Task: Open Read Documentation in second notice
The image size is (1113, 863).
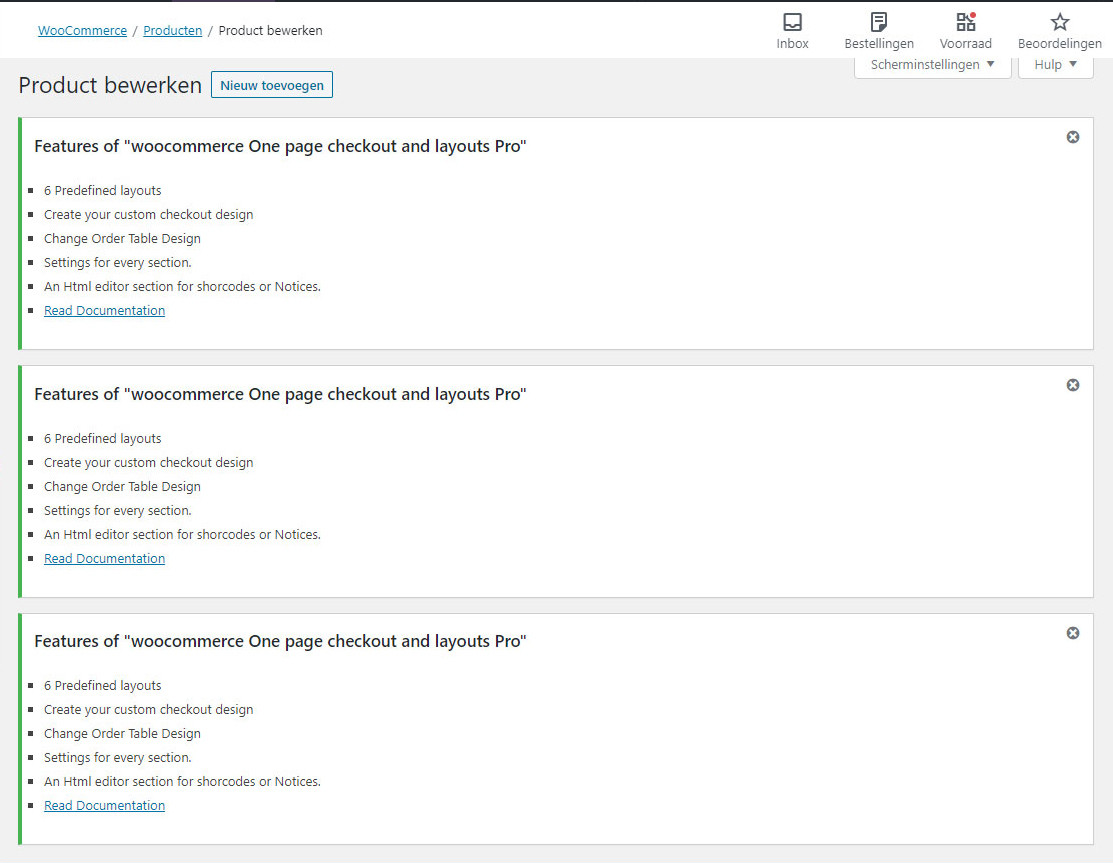Action: (x=104, y=559)
